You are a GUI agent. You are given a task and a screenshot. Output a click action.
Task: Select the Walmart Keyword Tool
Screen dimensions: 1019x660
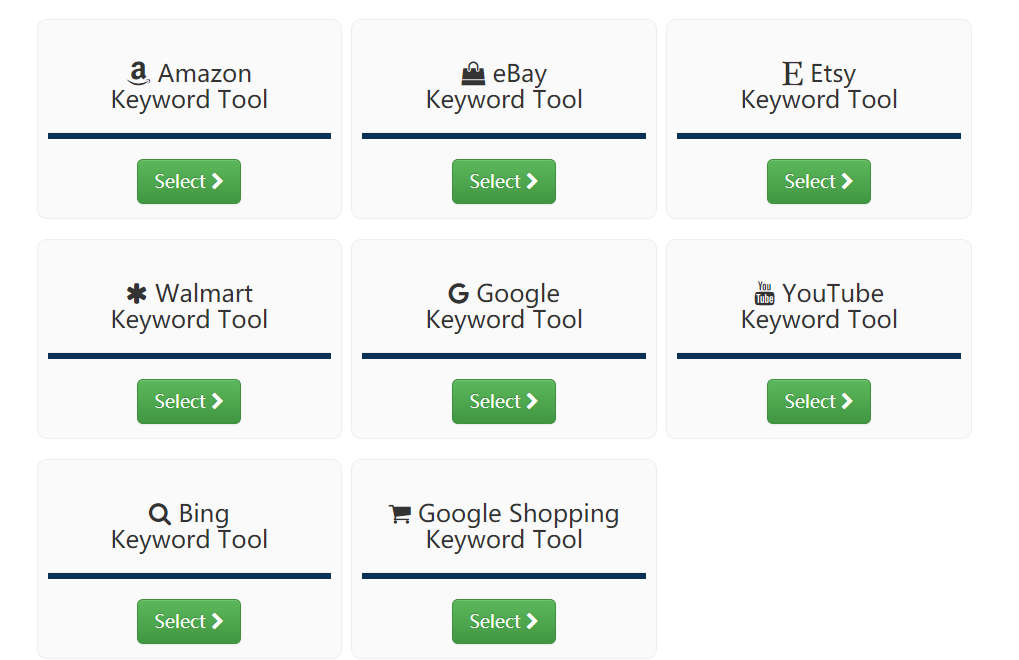coord(189,401)
